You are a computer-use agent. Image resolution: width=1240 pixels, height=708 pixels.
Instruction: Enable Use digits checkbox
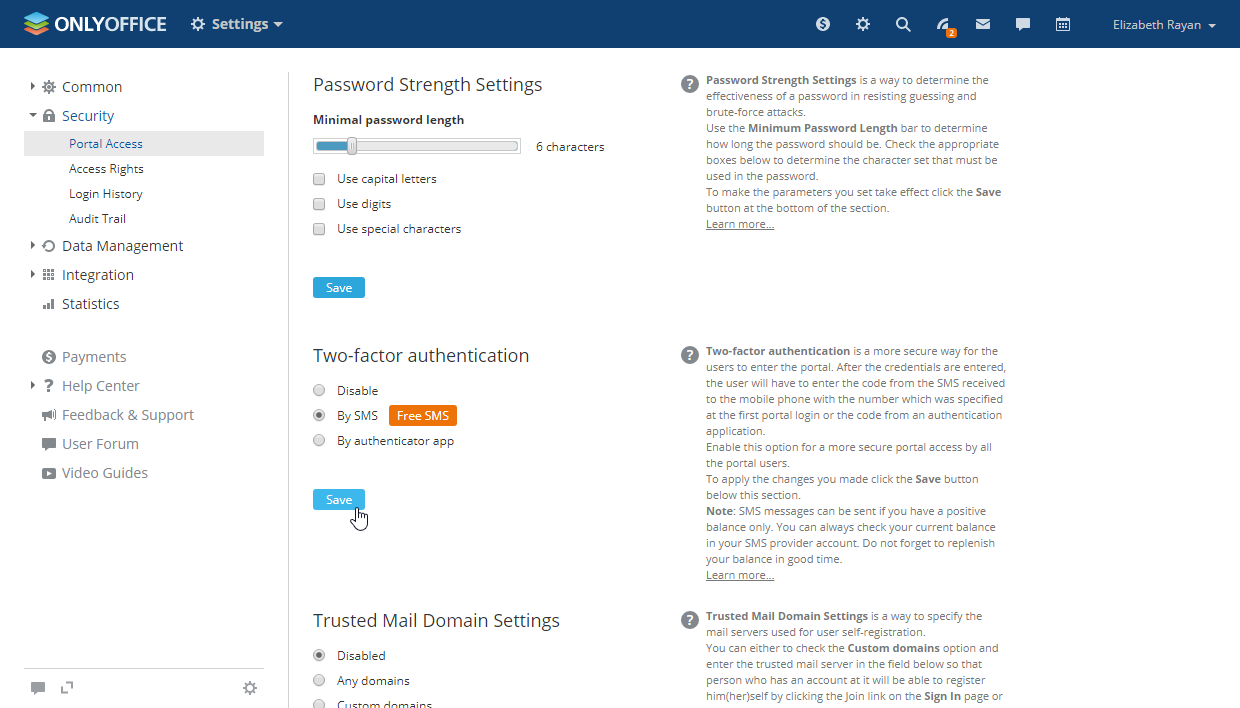click(x=319, y=204)
